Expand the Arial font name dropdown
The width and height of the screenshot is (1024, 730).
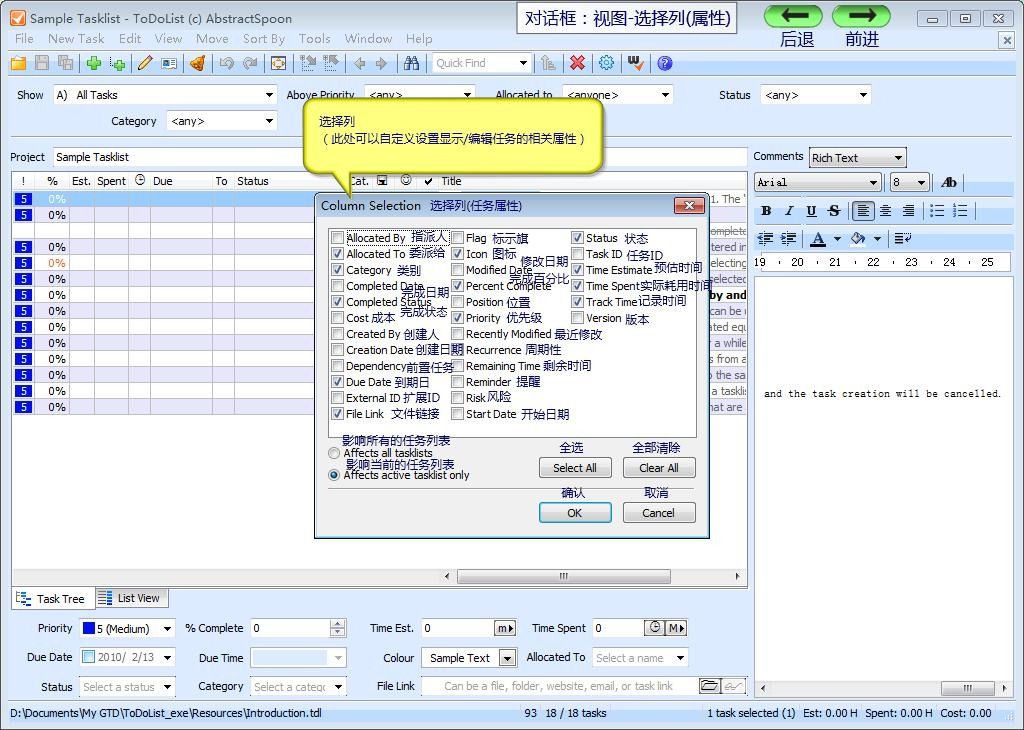(x=873, y=182)
